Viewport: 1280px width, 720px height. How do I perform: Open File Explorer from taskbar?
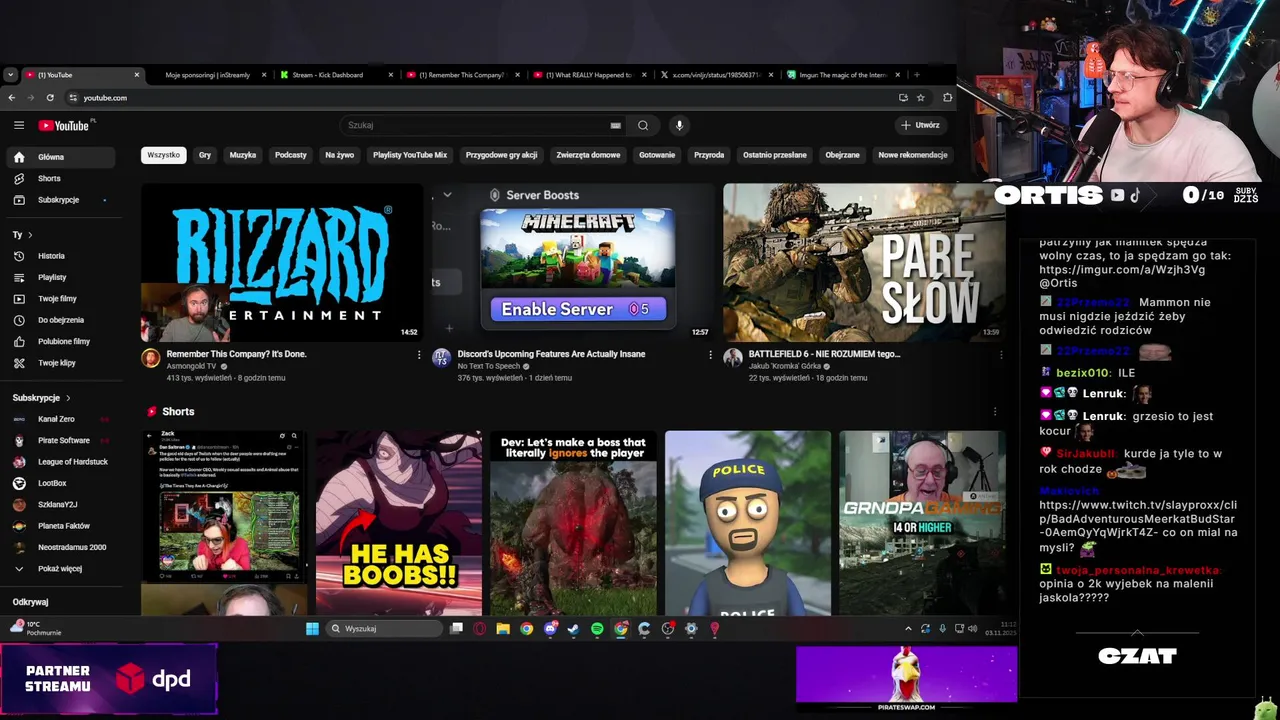point(503,629)
